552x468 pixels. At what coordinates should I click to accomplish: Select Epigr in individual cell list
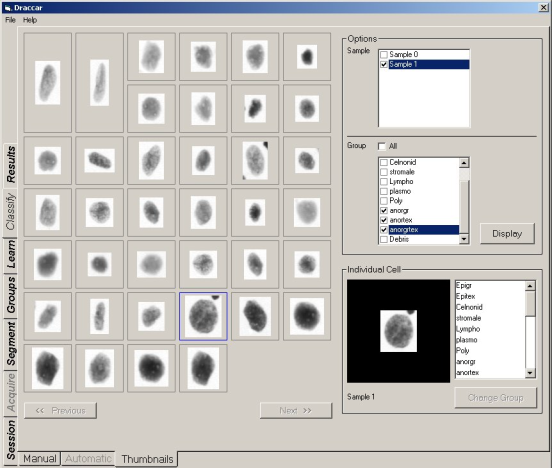coord(464,286)
